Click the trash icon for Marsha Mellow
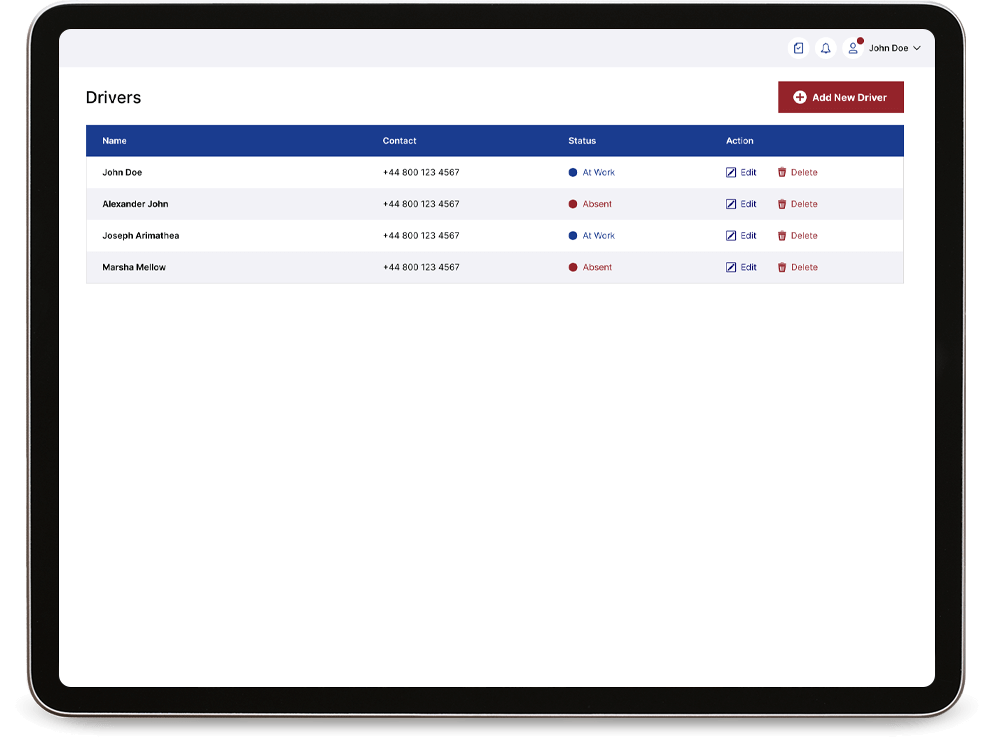 pos(782,268)
